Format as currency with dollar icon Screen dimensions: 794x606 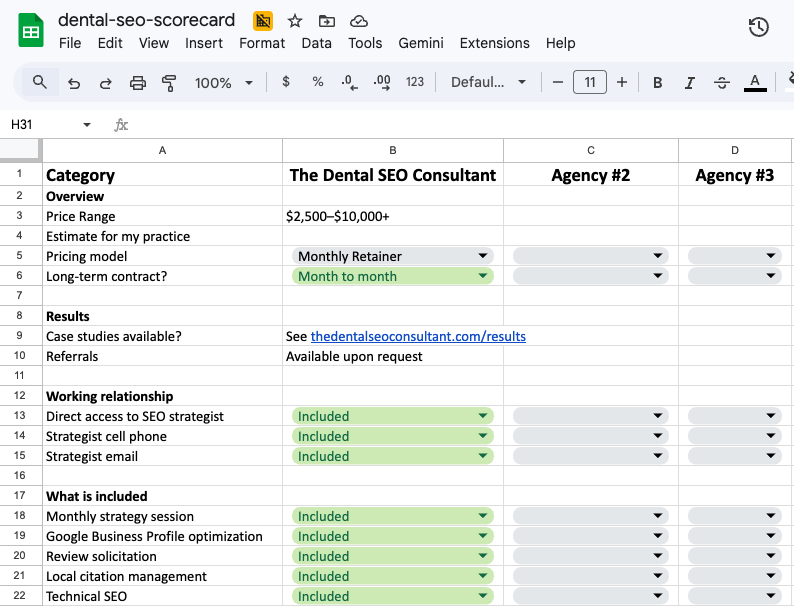(286, 82)
